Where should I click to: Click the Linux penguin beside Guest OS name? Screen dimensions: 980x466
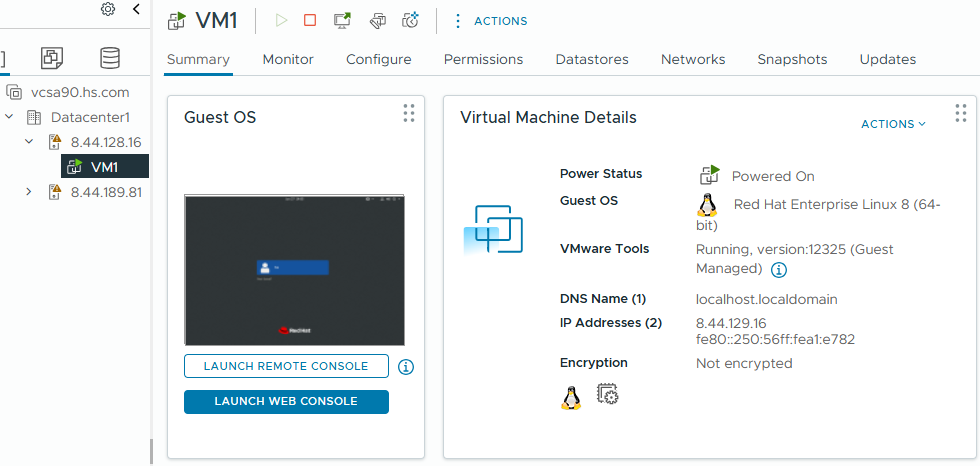[707, 205]
